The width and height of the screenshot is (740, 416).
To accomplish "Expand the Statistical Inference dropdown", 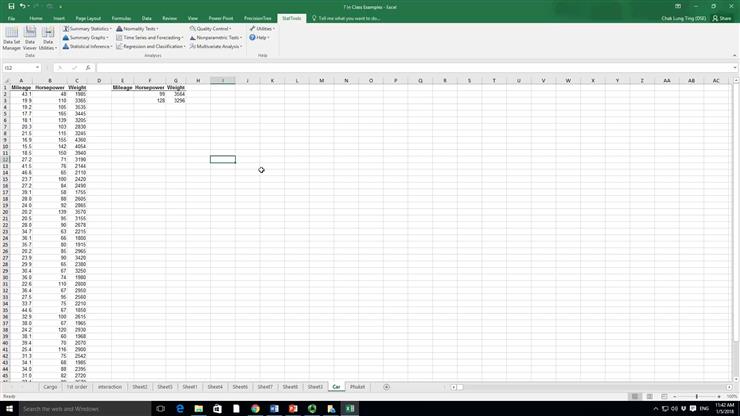I will [87, 47].
